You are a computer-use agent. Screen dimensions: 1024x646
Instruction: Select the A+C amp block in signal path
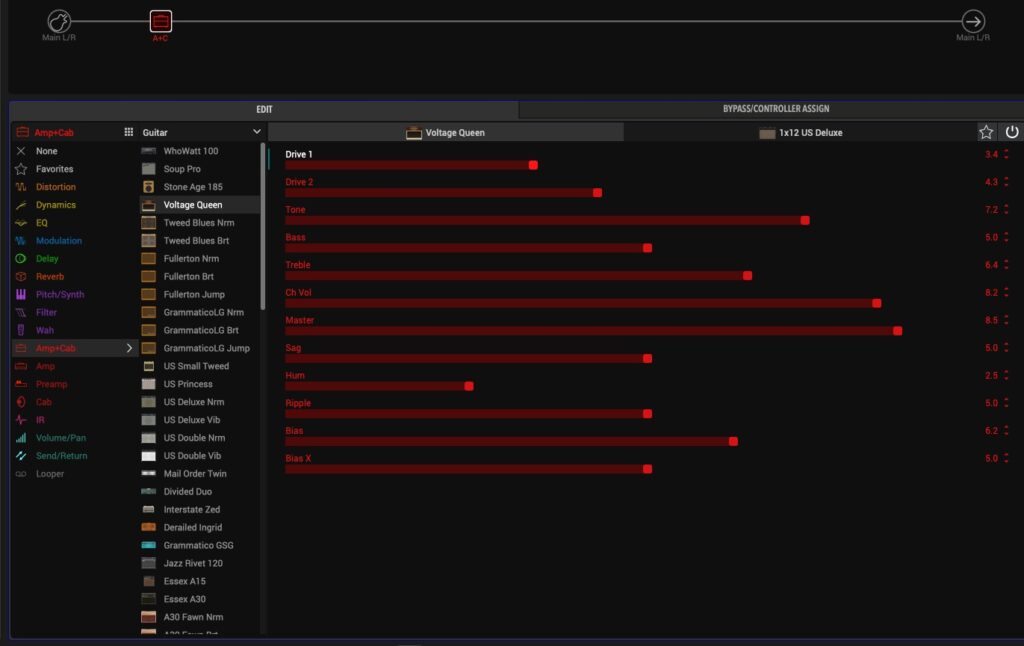click(160, 21)
